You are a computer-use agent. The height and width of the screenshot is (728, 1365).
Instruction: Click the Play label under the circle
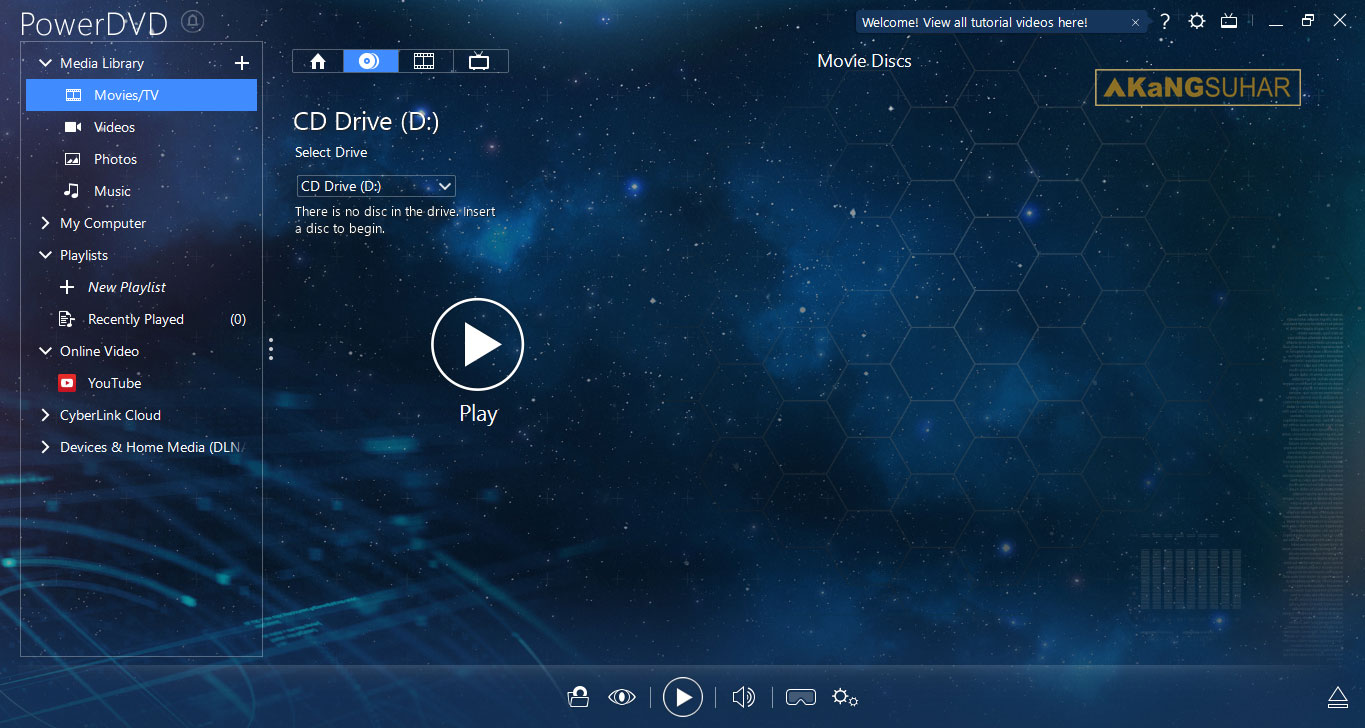point(478,413)
